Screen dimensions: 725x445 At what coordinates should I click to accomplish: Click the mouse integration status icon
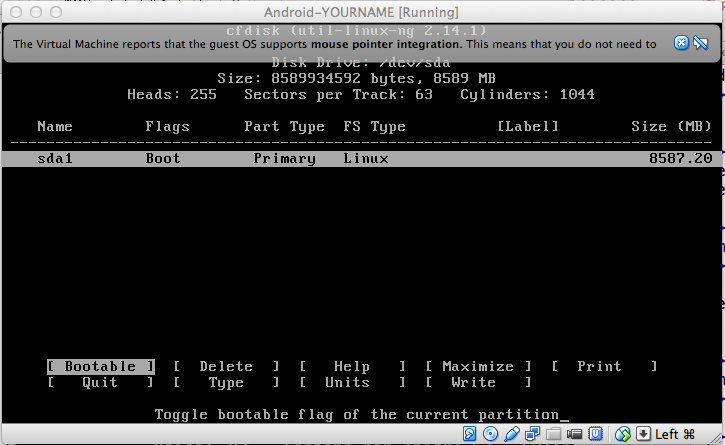623,434
